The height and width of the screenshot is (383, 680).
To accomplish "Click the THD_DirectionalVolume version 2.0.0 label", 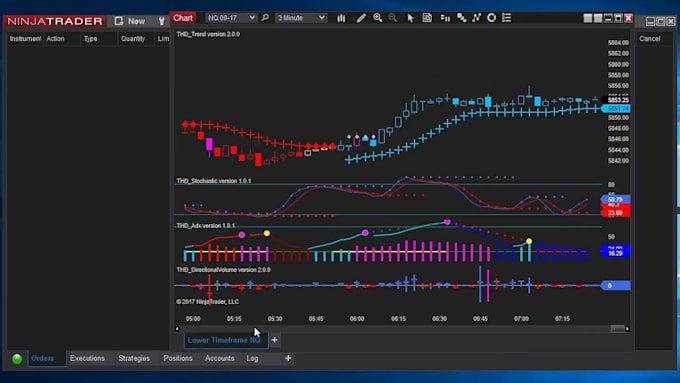I will click(x=223, y=270).
